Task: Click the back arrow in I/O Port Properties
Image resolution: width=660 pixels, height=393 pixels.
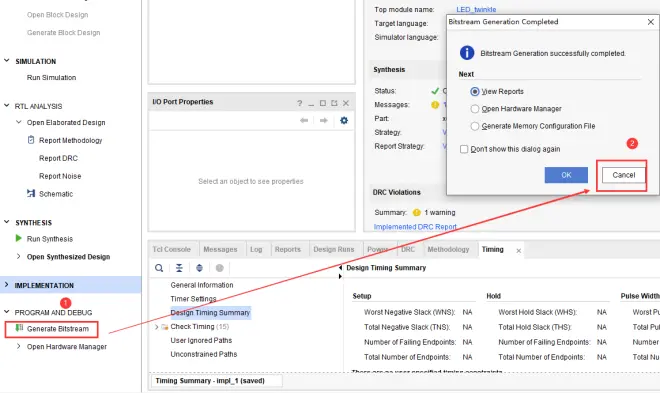Action: click(304, 120)
